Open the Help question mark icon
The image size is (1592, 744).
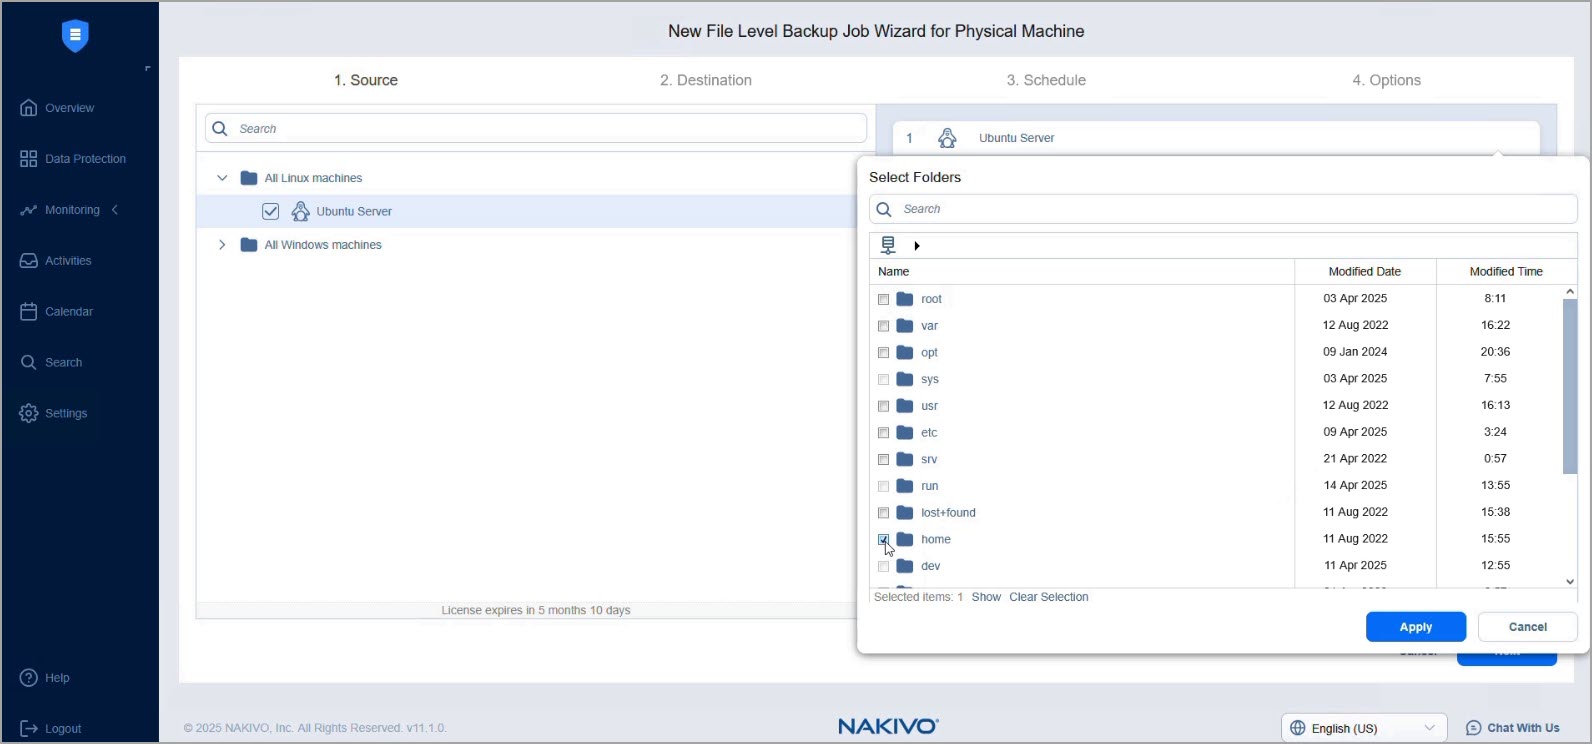[x=28, y=678]
